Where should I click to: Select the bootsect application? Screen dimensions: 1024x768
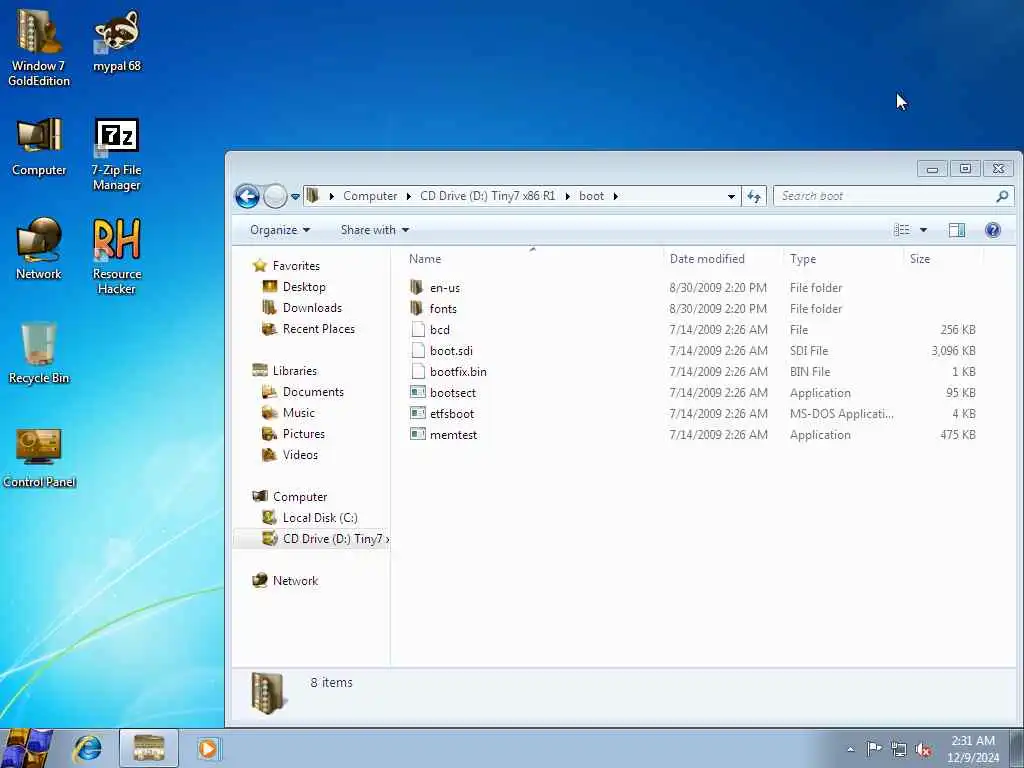tap(453, 392)
